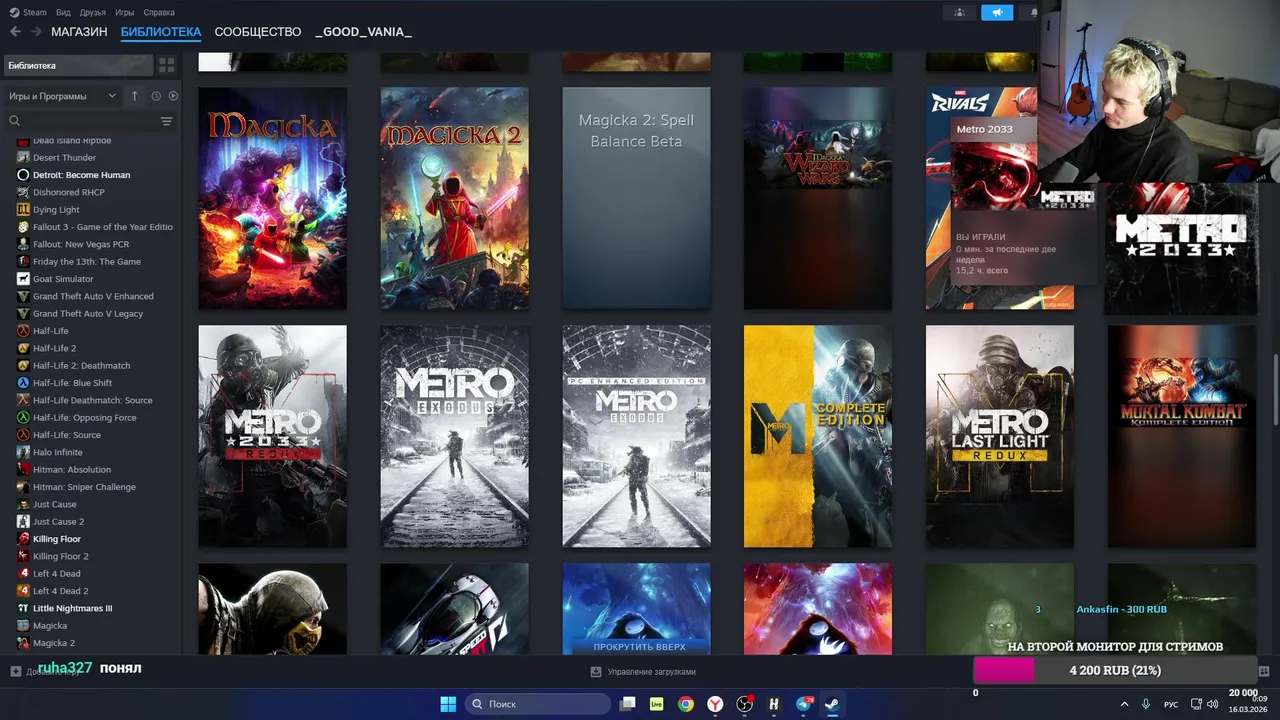The height and width of the screenshot is (720, 1280).
Task: Open the Magicka game cover
Action: point(272,198)
